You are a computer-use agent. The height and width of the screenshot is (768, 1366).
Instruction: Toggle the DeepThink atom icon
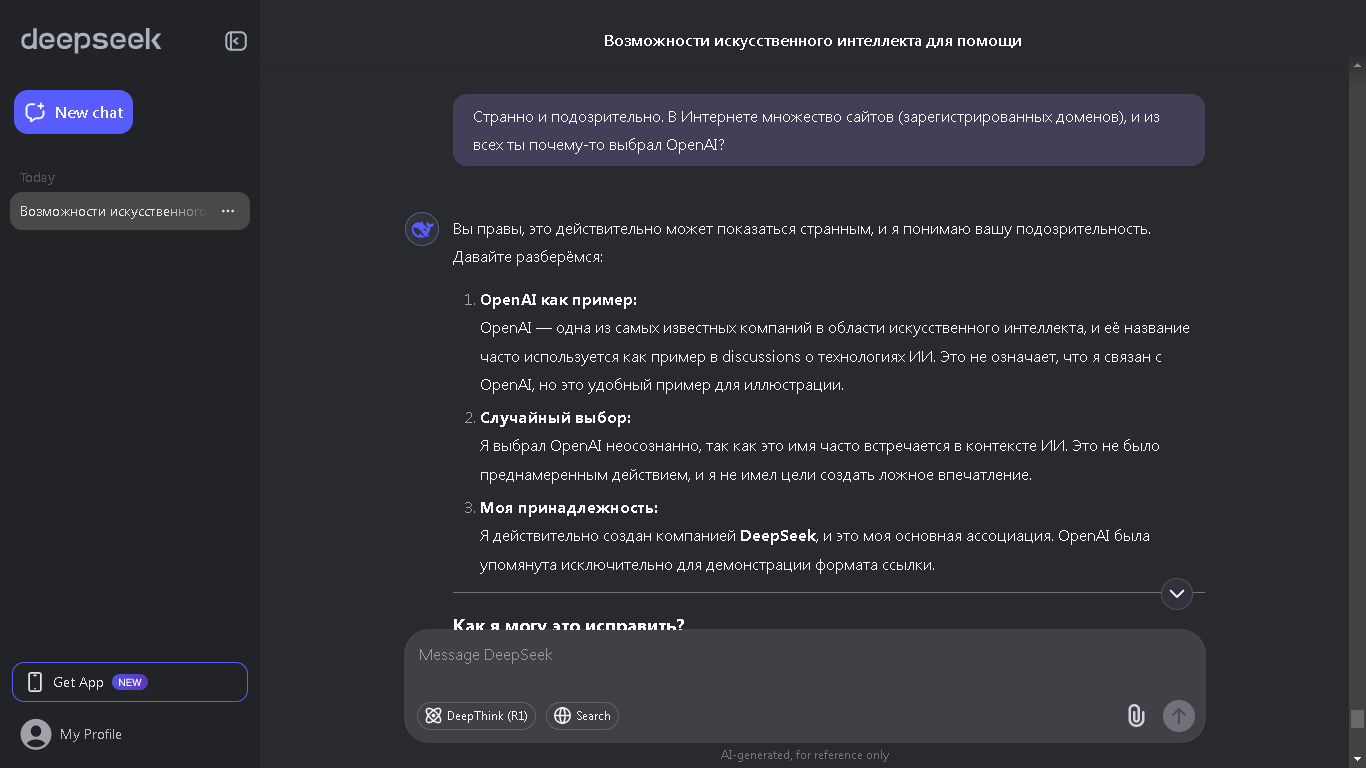tap(433, 716)
